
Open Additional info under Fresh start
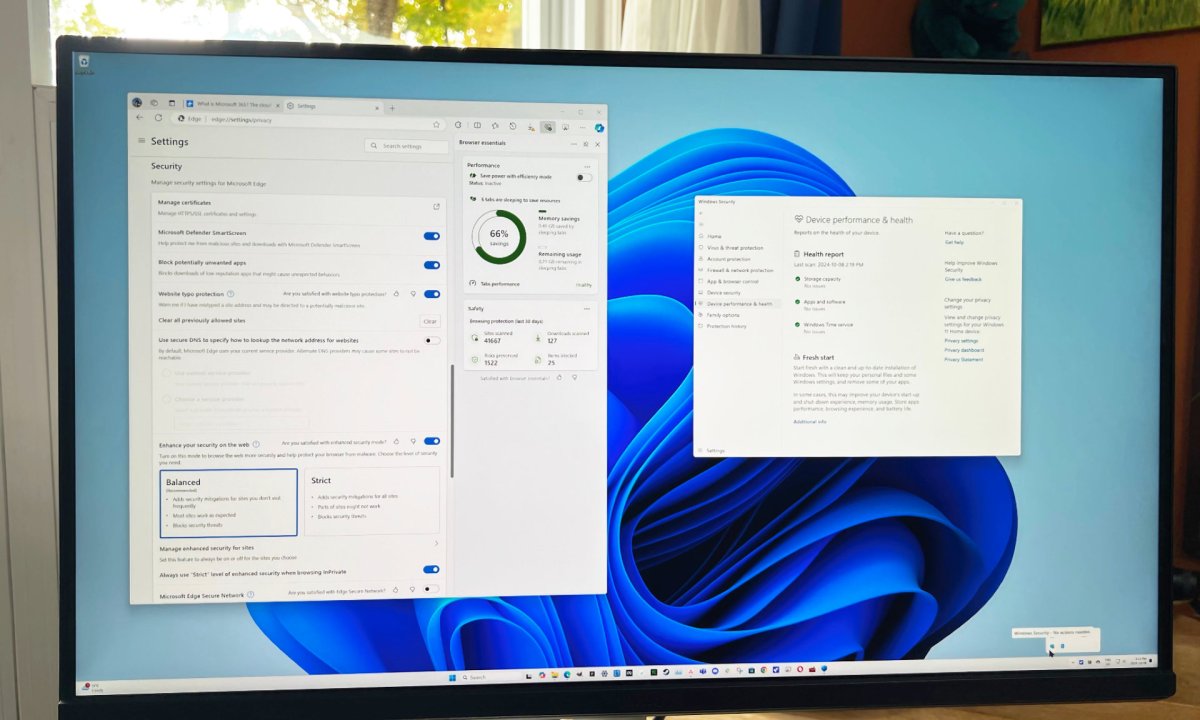pyautogui.click(x=810, y=422)
